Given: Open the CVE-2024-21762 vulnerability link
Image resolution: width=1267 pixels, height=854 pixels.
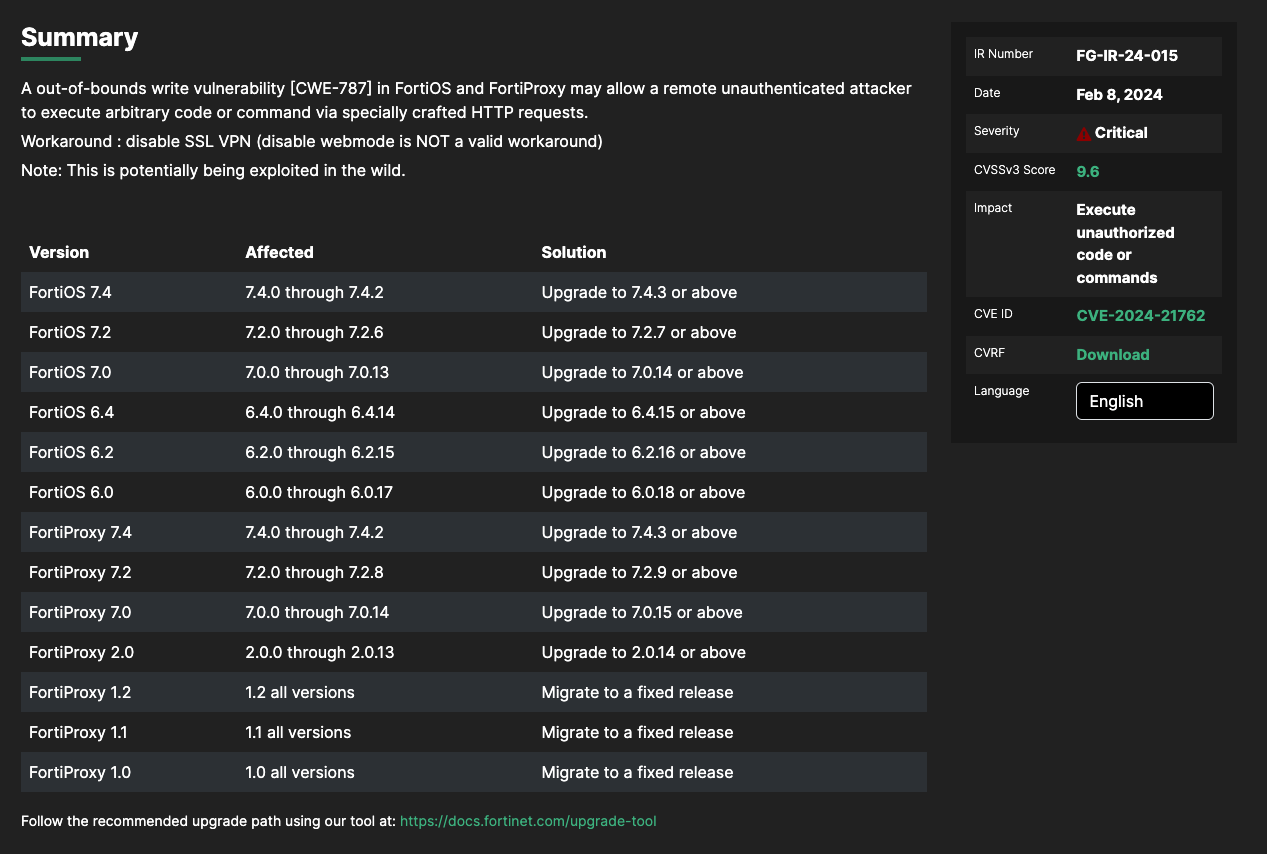Looking at the screenshot, I should (x=1141, y=314).
